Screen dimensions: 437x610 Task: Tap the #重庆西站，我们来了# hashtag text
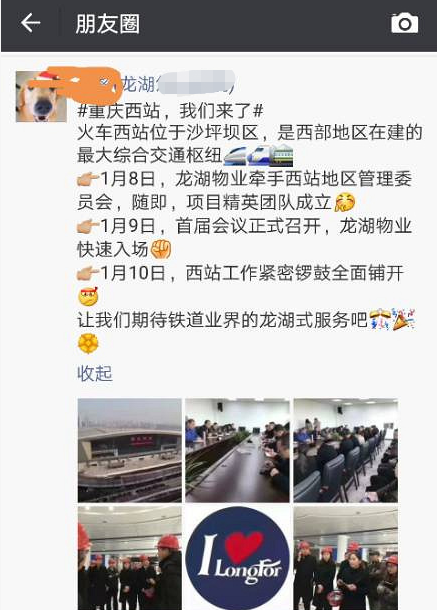pos(170,110)
